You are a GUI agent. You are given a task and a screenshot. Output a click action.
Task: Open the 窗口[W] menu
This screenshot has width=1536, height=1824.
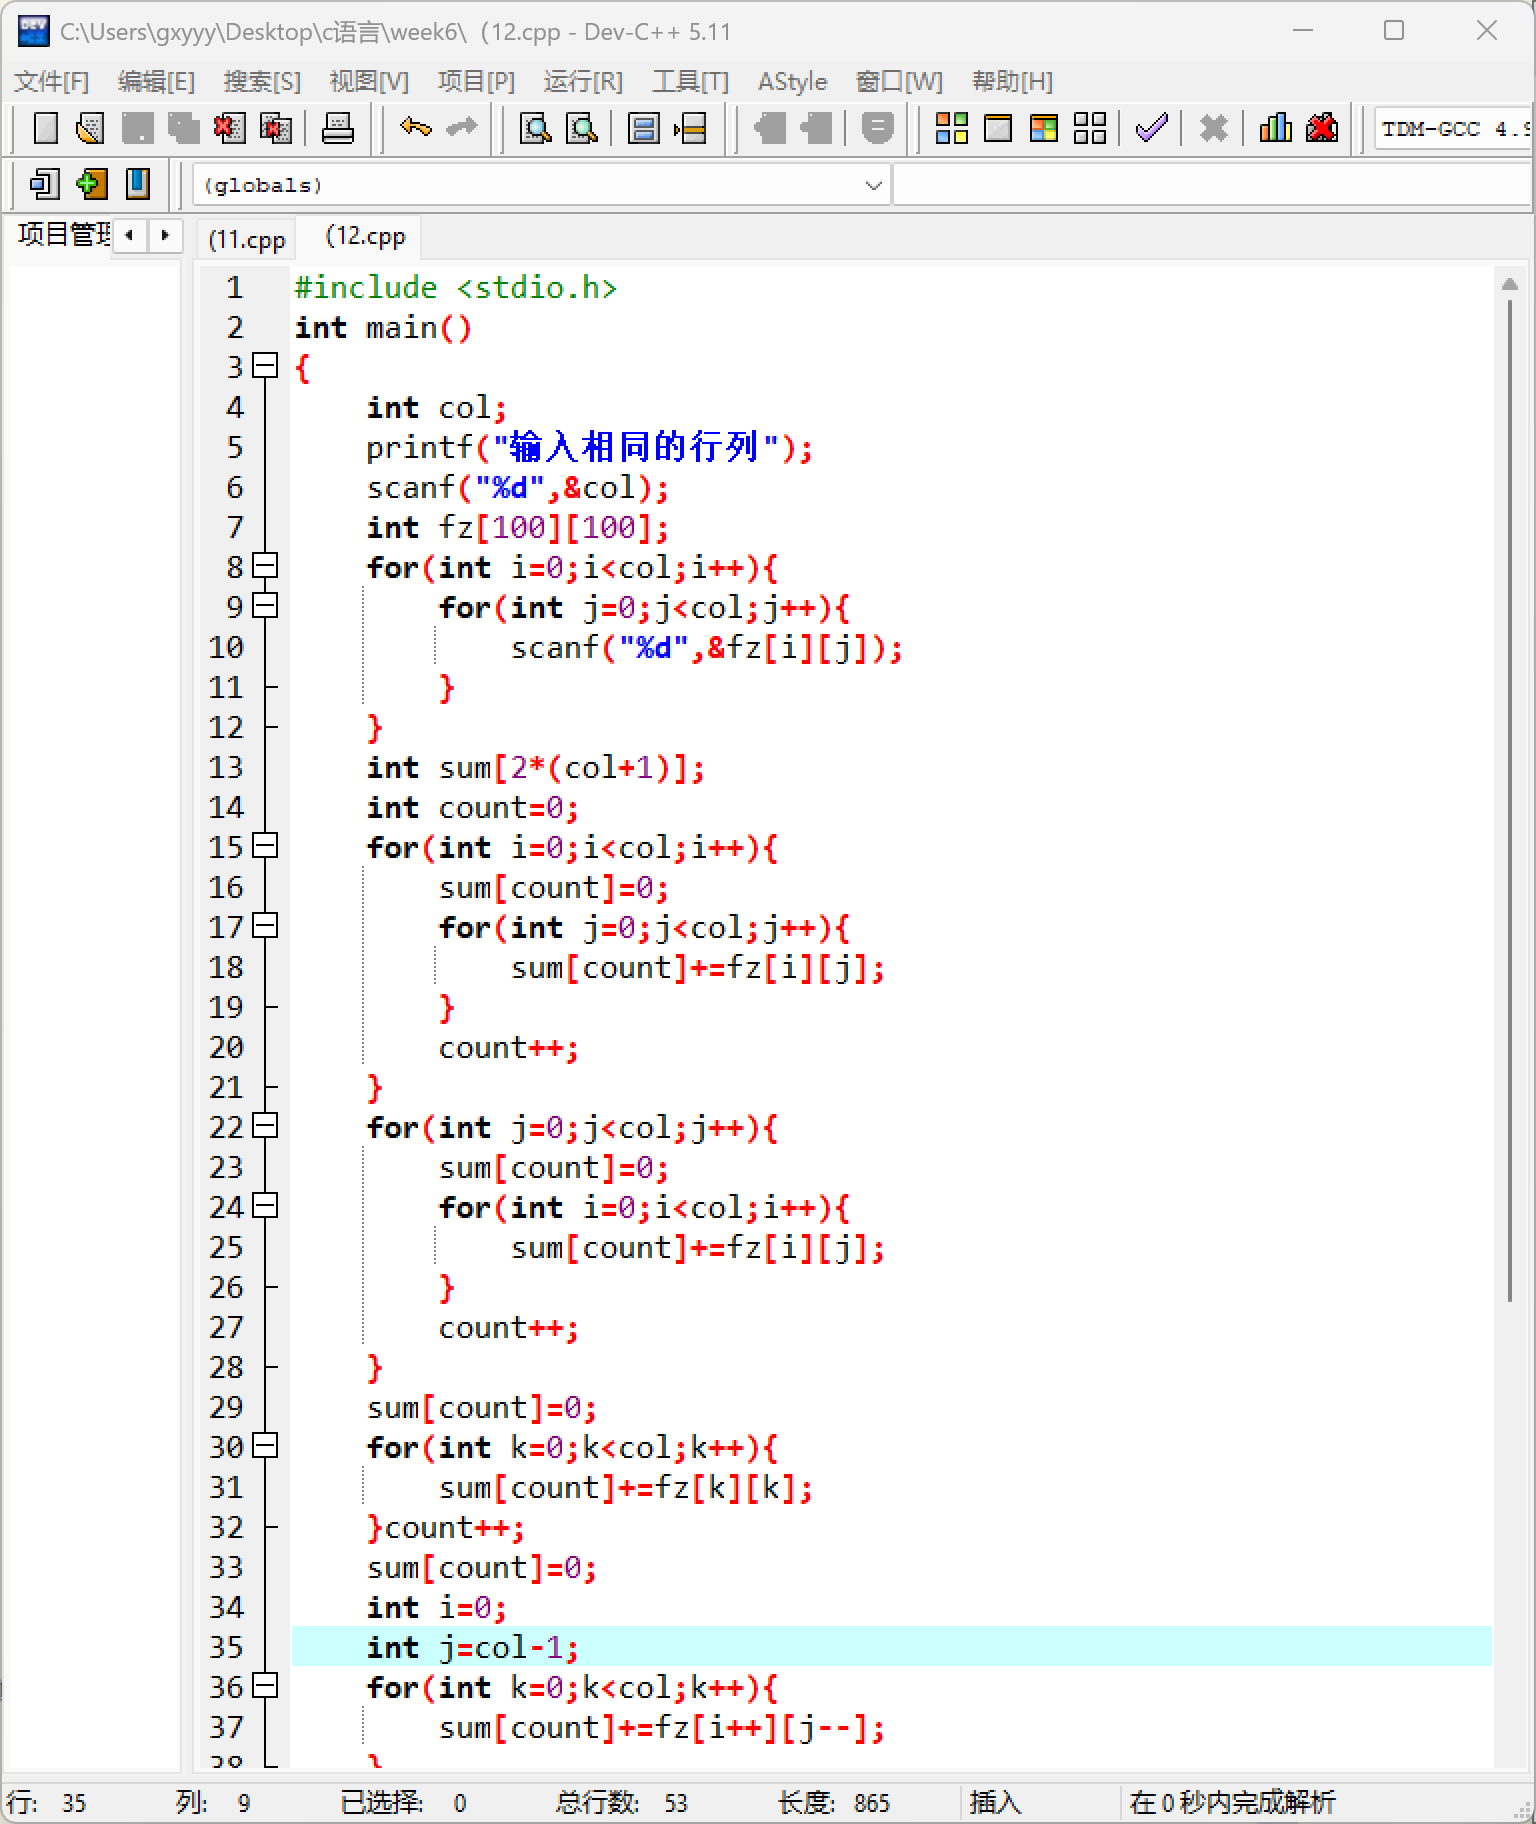[x=899, y=81]
